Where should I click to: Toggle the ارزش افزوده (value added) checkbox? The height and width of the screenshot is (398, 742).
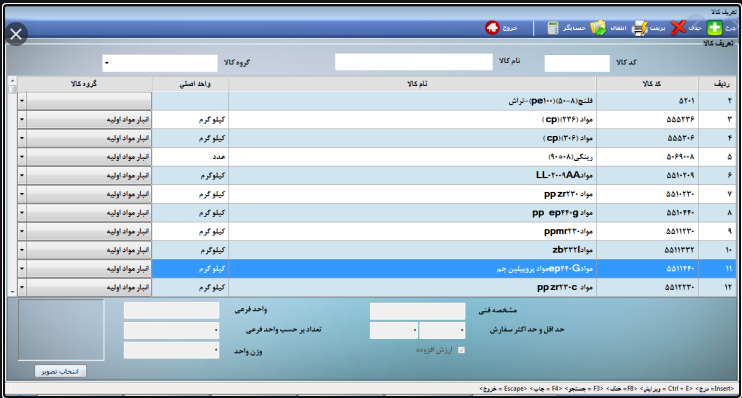(461, 350)
